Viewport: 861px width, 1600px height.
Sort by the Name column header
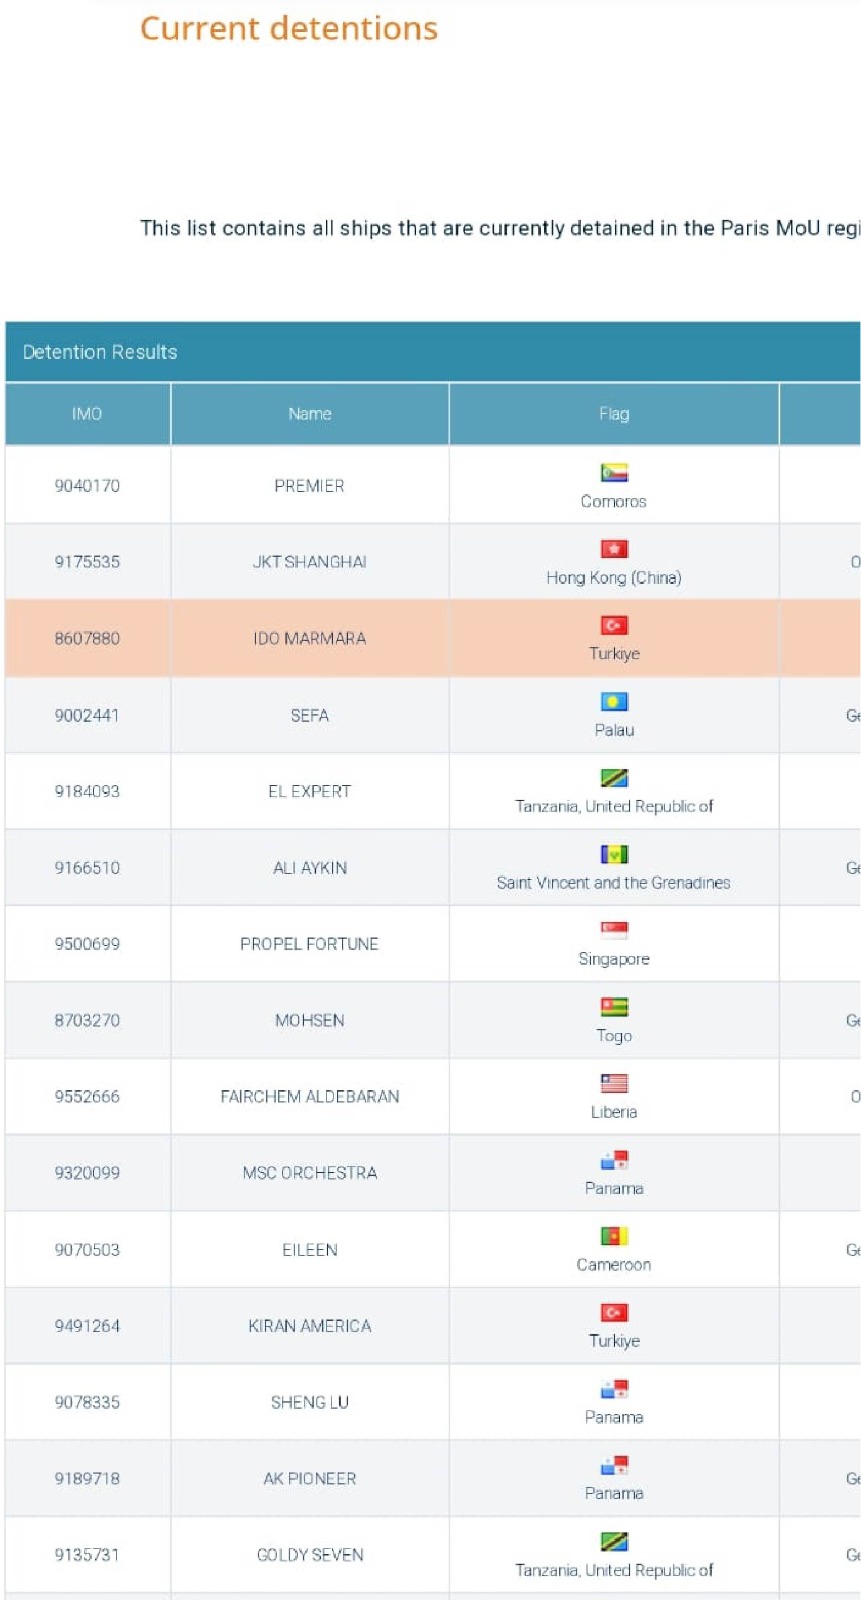pyautogui.click(x=310, y=414)
